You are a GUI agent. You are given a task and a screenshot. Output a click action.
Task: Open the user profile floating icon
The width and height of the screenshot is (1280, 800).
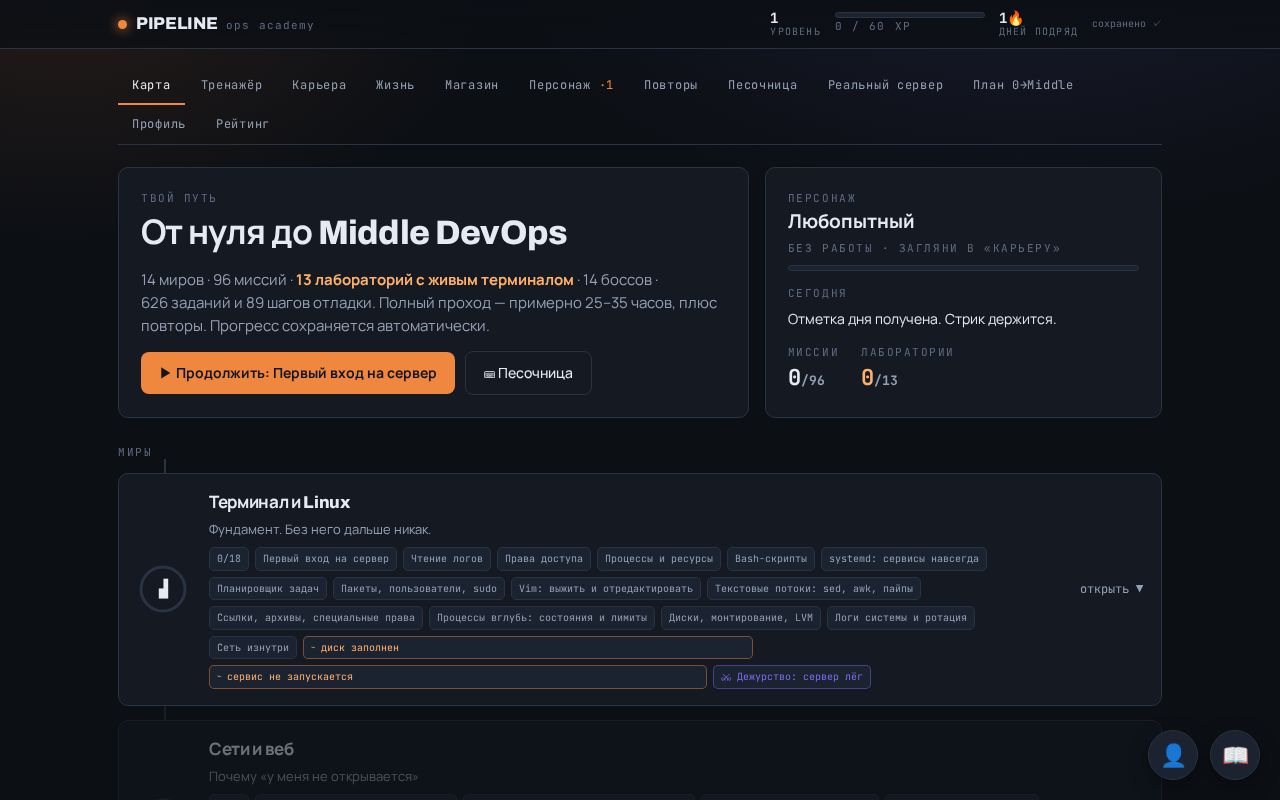(1173, 755)
